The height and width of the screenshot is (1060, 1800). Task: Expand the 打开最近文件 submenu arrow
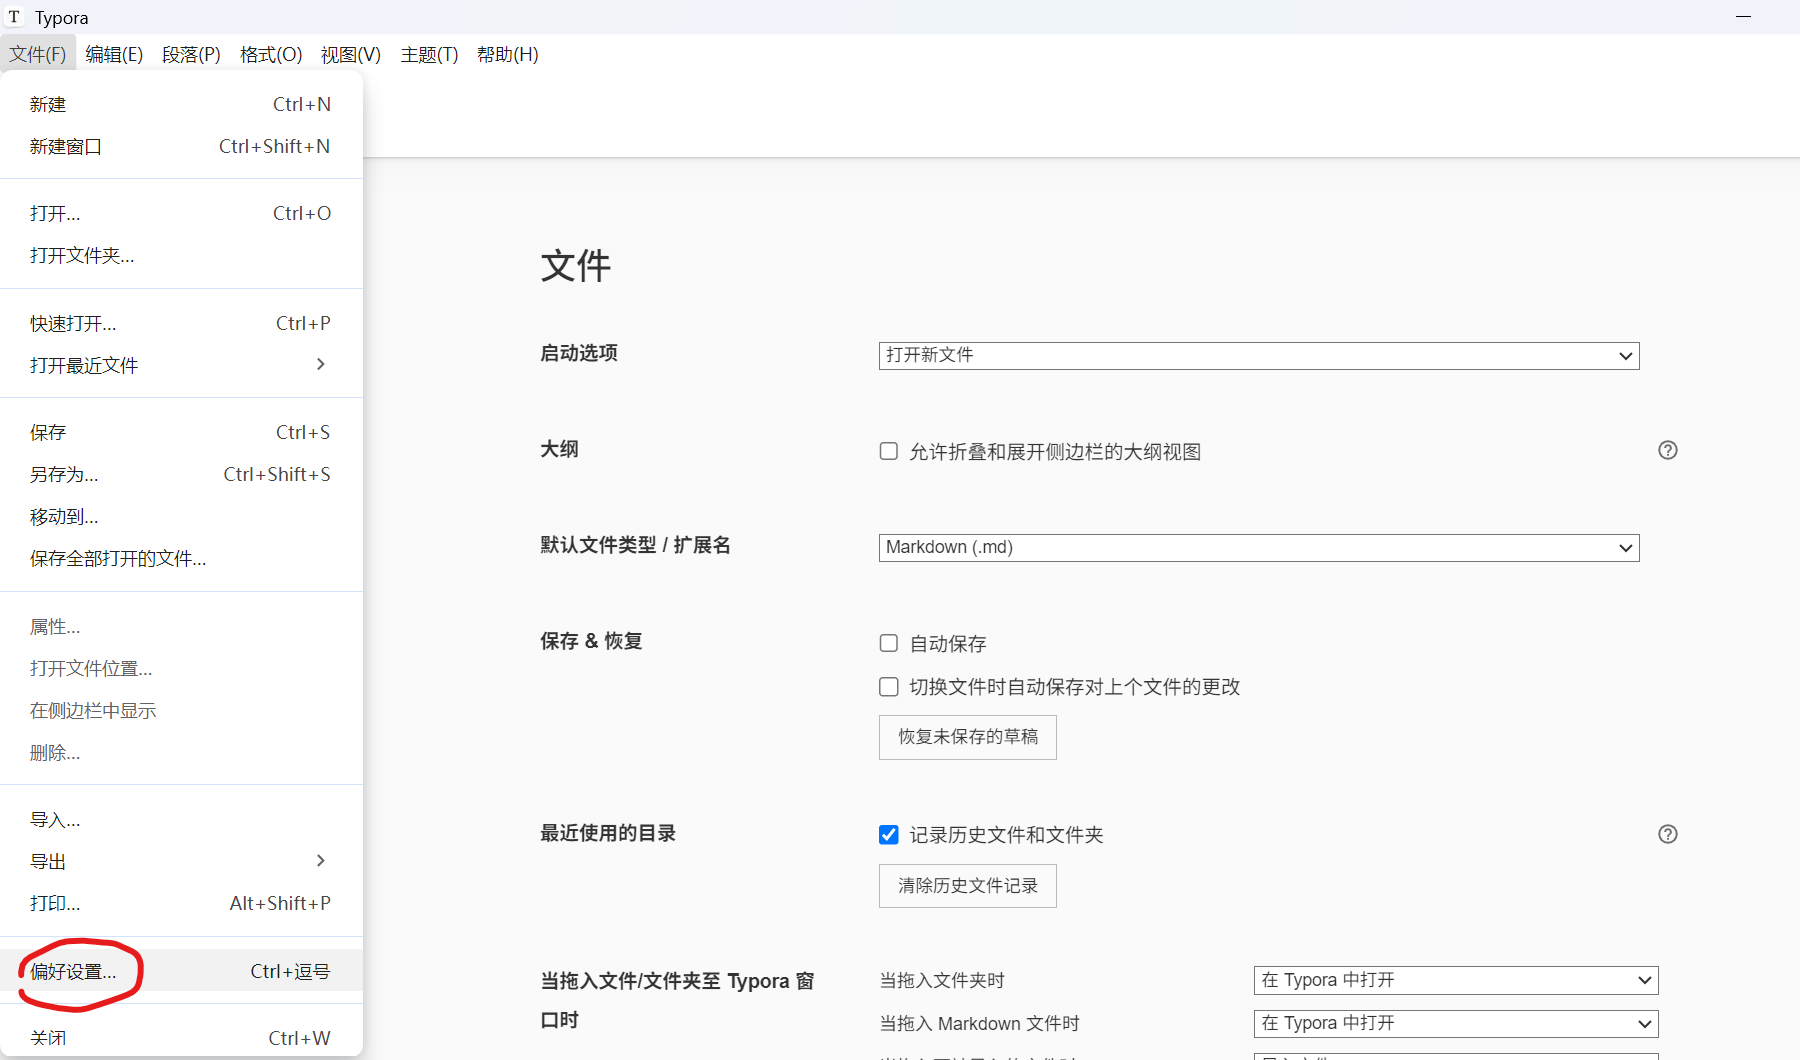(320, 364)
